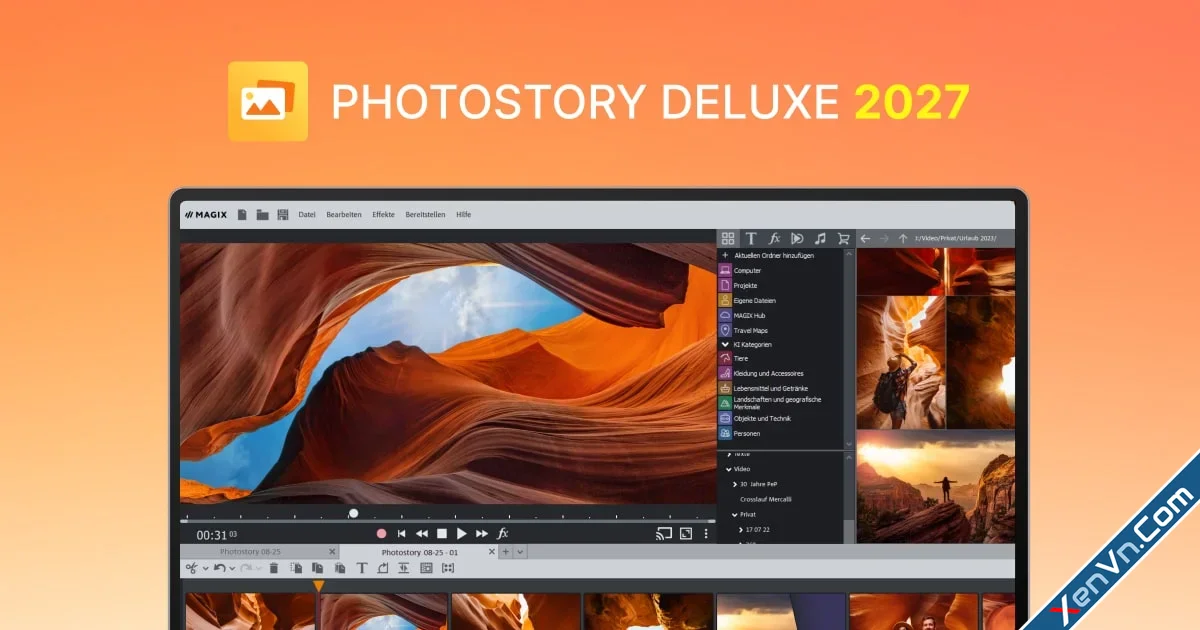
Task: Open the project tabs dropdown arrow
Action: click(x=520, y=552)
